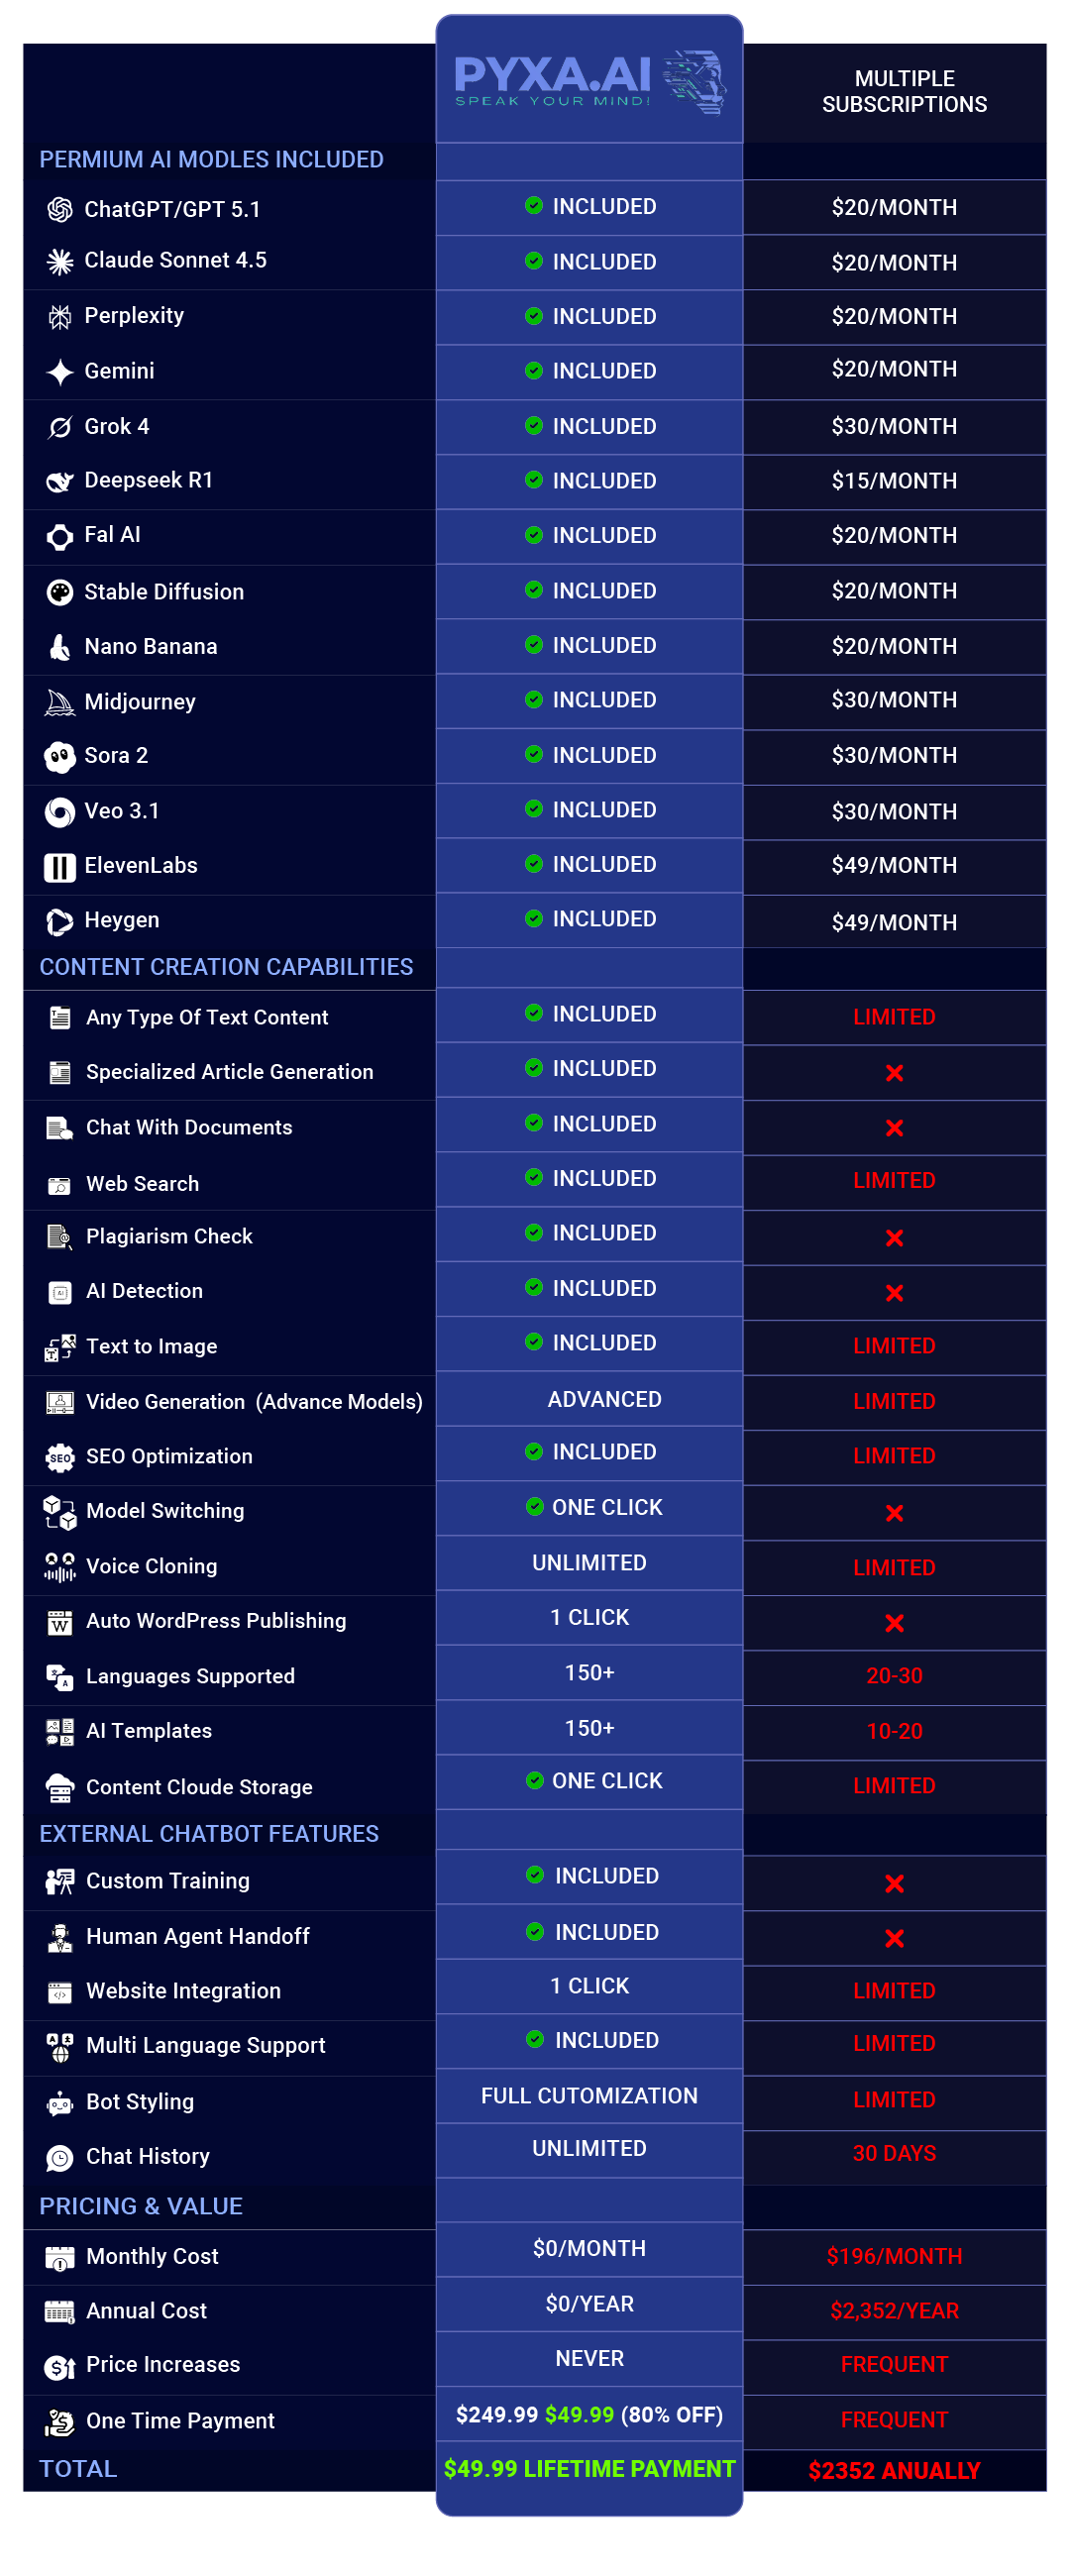Click the Text to Image icon
The width and height of the screenshot is (1070, 2576).
pos(60,1347)
